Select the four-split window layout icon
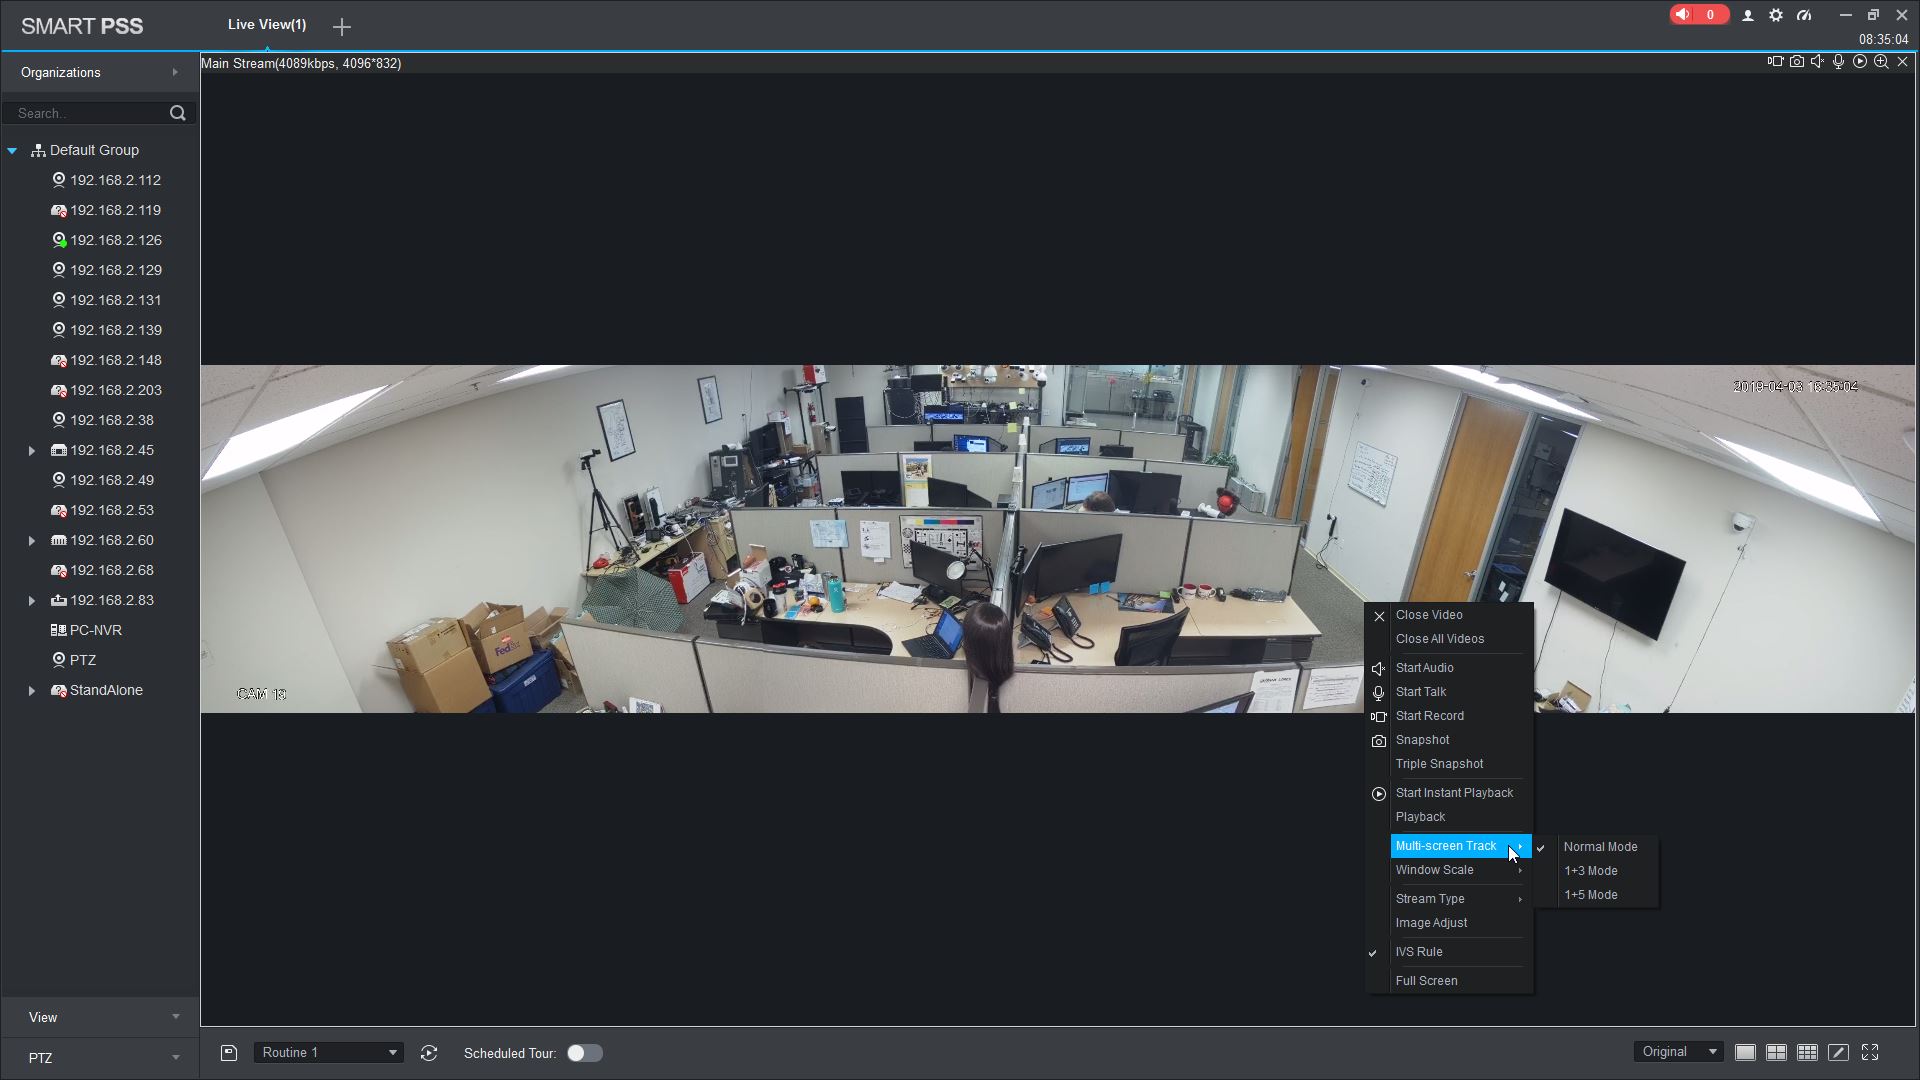Screen dimensions: 1920x1080 [x=1776, y=1053]
